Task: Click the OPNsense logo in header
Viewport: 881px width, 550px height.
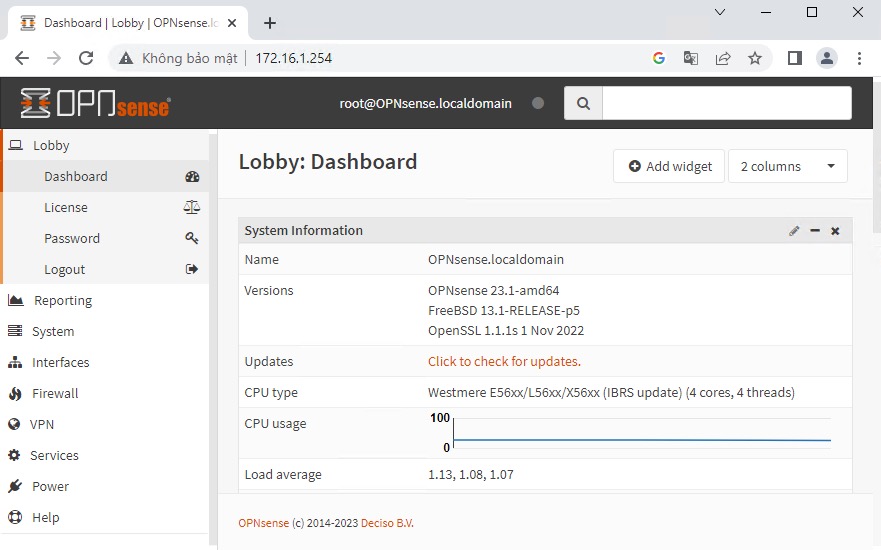Action: 96,103
